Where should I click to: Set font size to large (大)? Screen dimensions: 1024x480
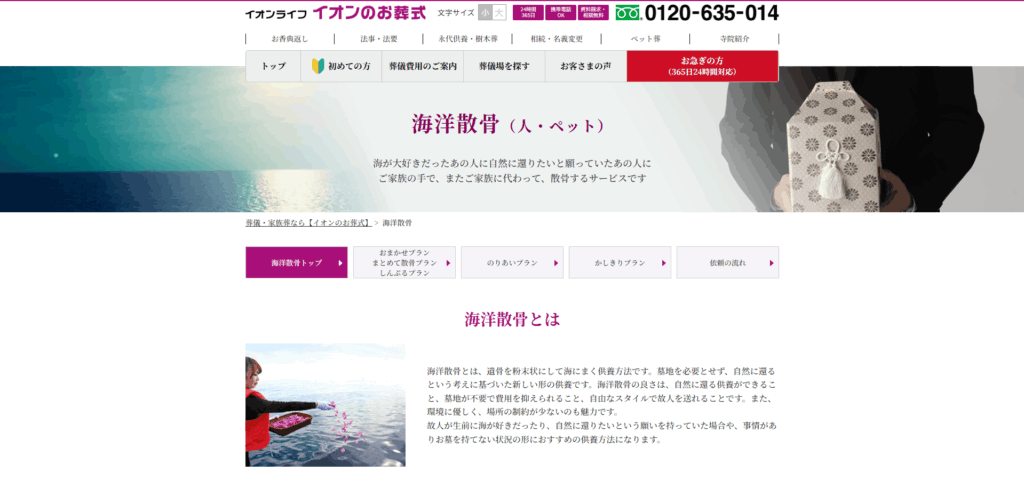[x=500, y=13]
